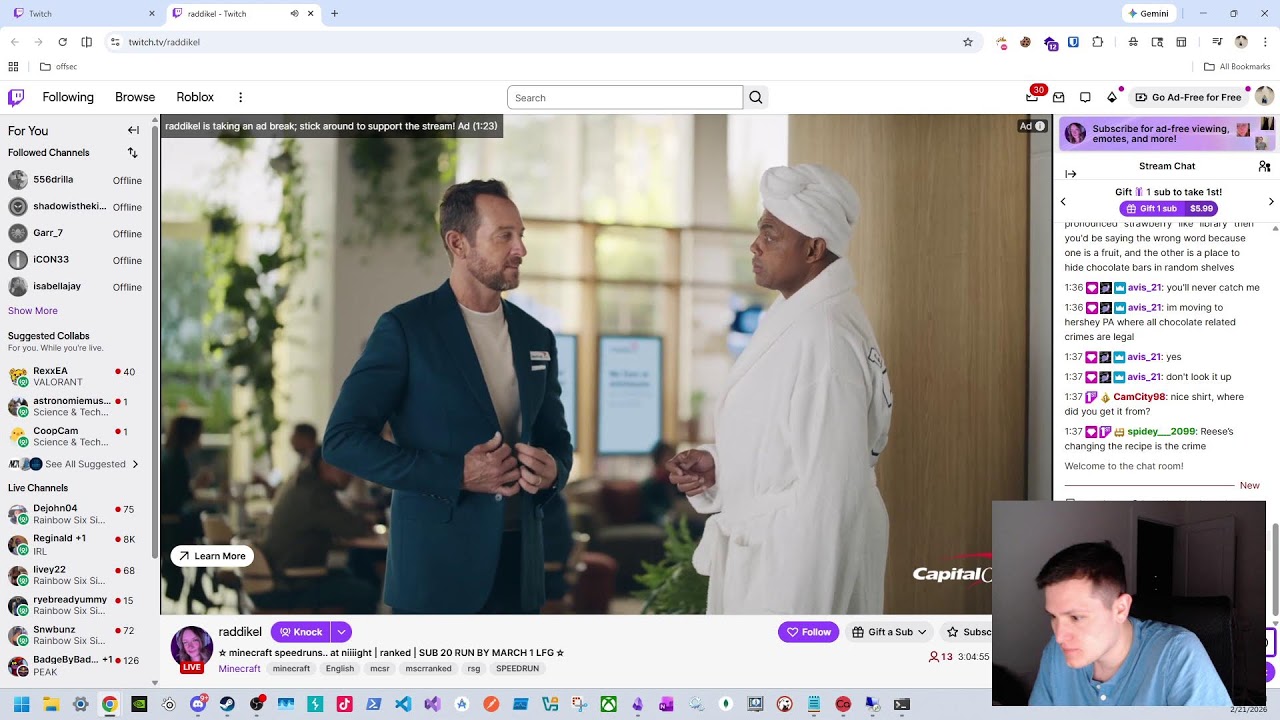This screenshot has height=720, width=1280.
Task: Open All Bookmarks folder
Action: pos(1237,67)
